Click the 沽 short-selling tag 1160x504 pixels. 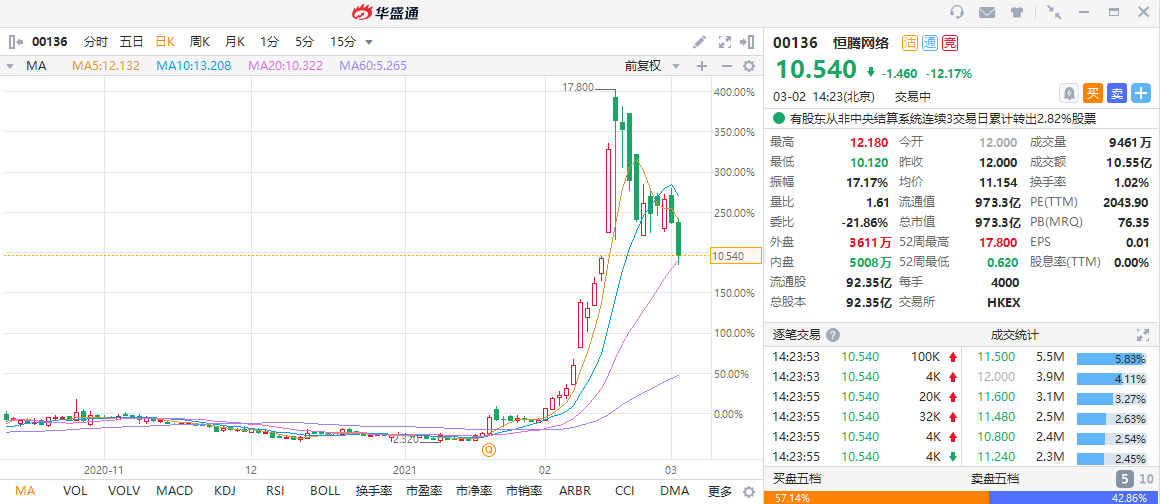pyautogui.click(x=909, y=42)
